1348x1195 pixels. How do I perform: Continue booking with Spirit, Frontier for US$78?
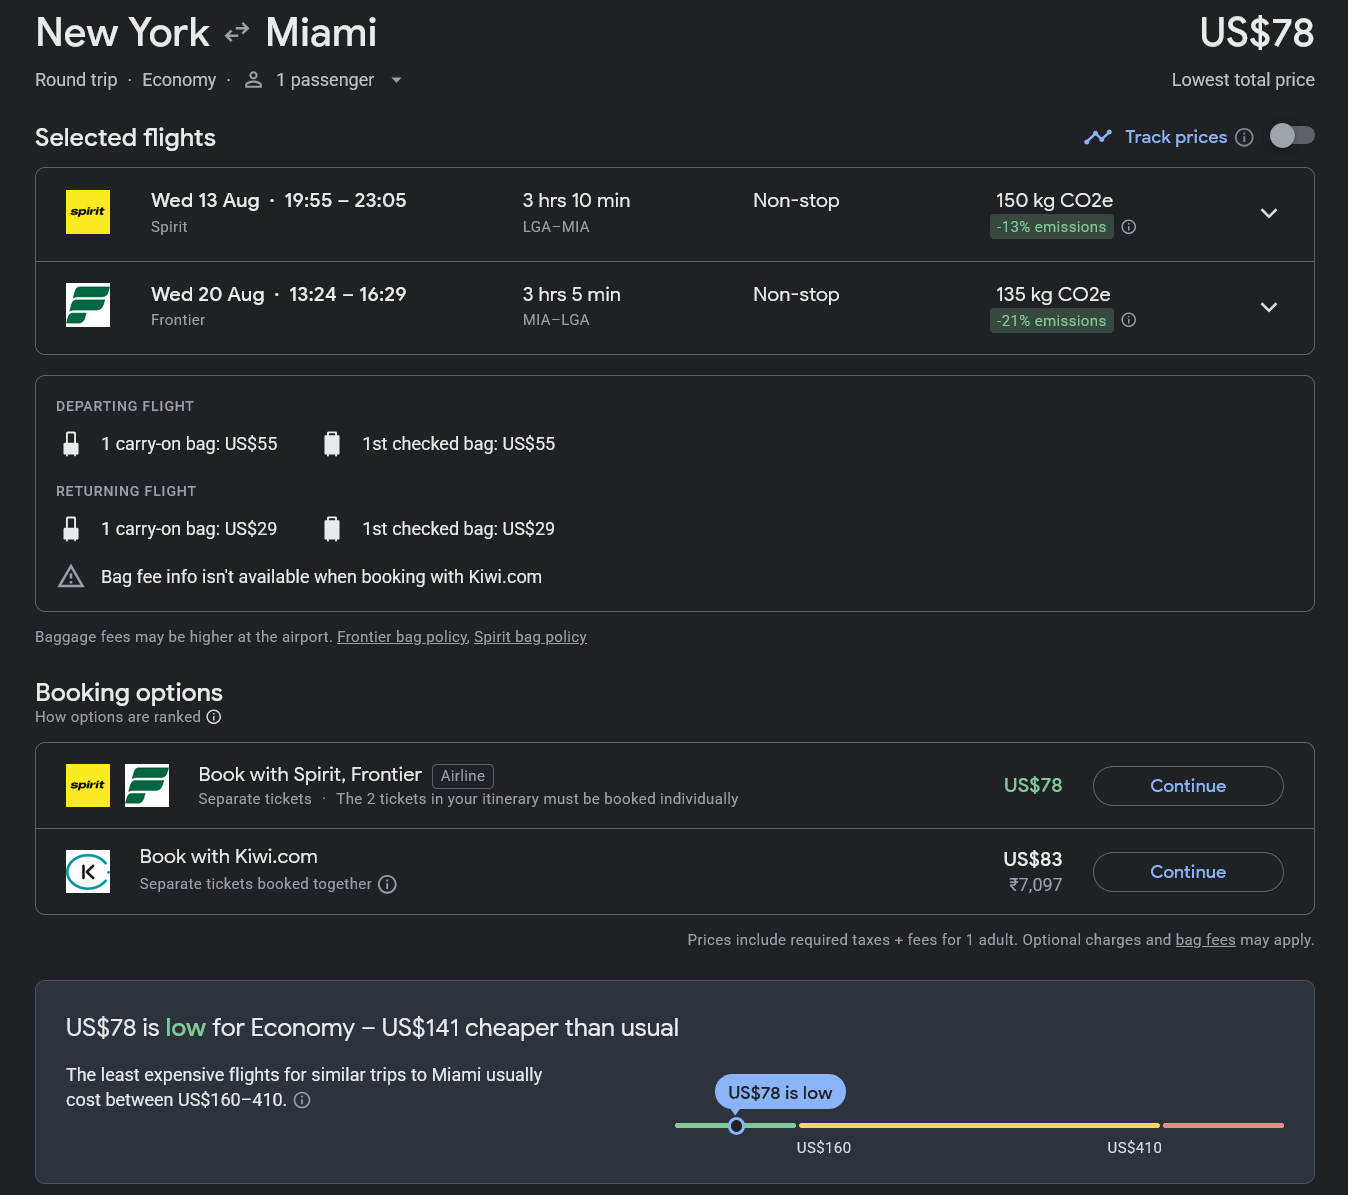[x=1187, y=786]
